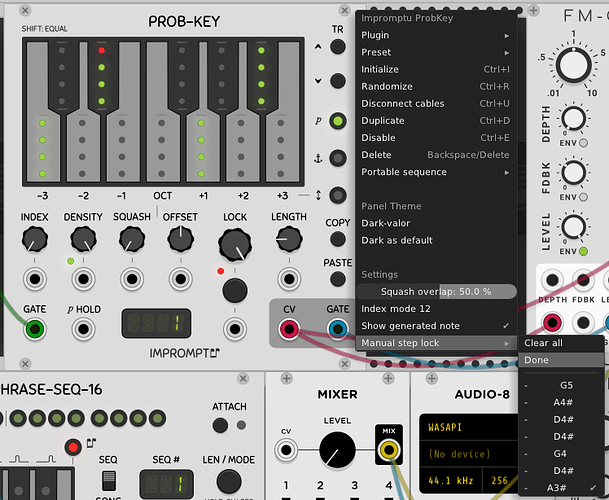This screenshot has height=500, width=609.
Task: Select Disable in the context menu
Action: tap(436, 138)
